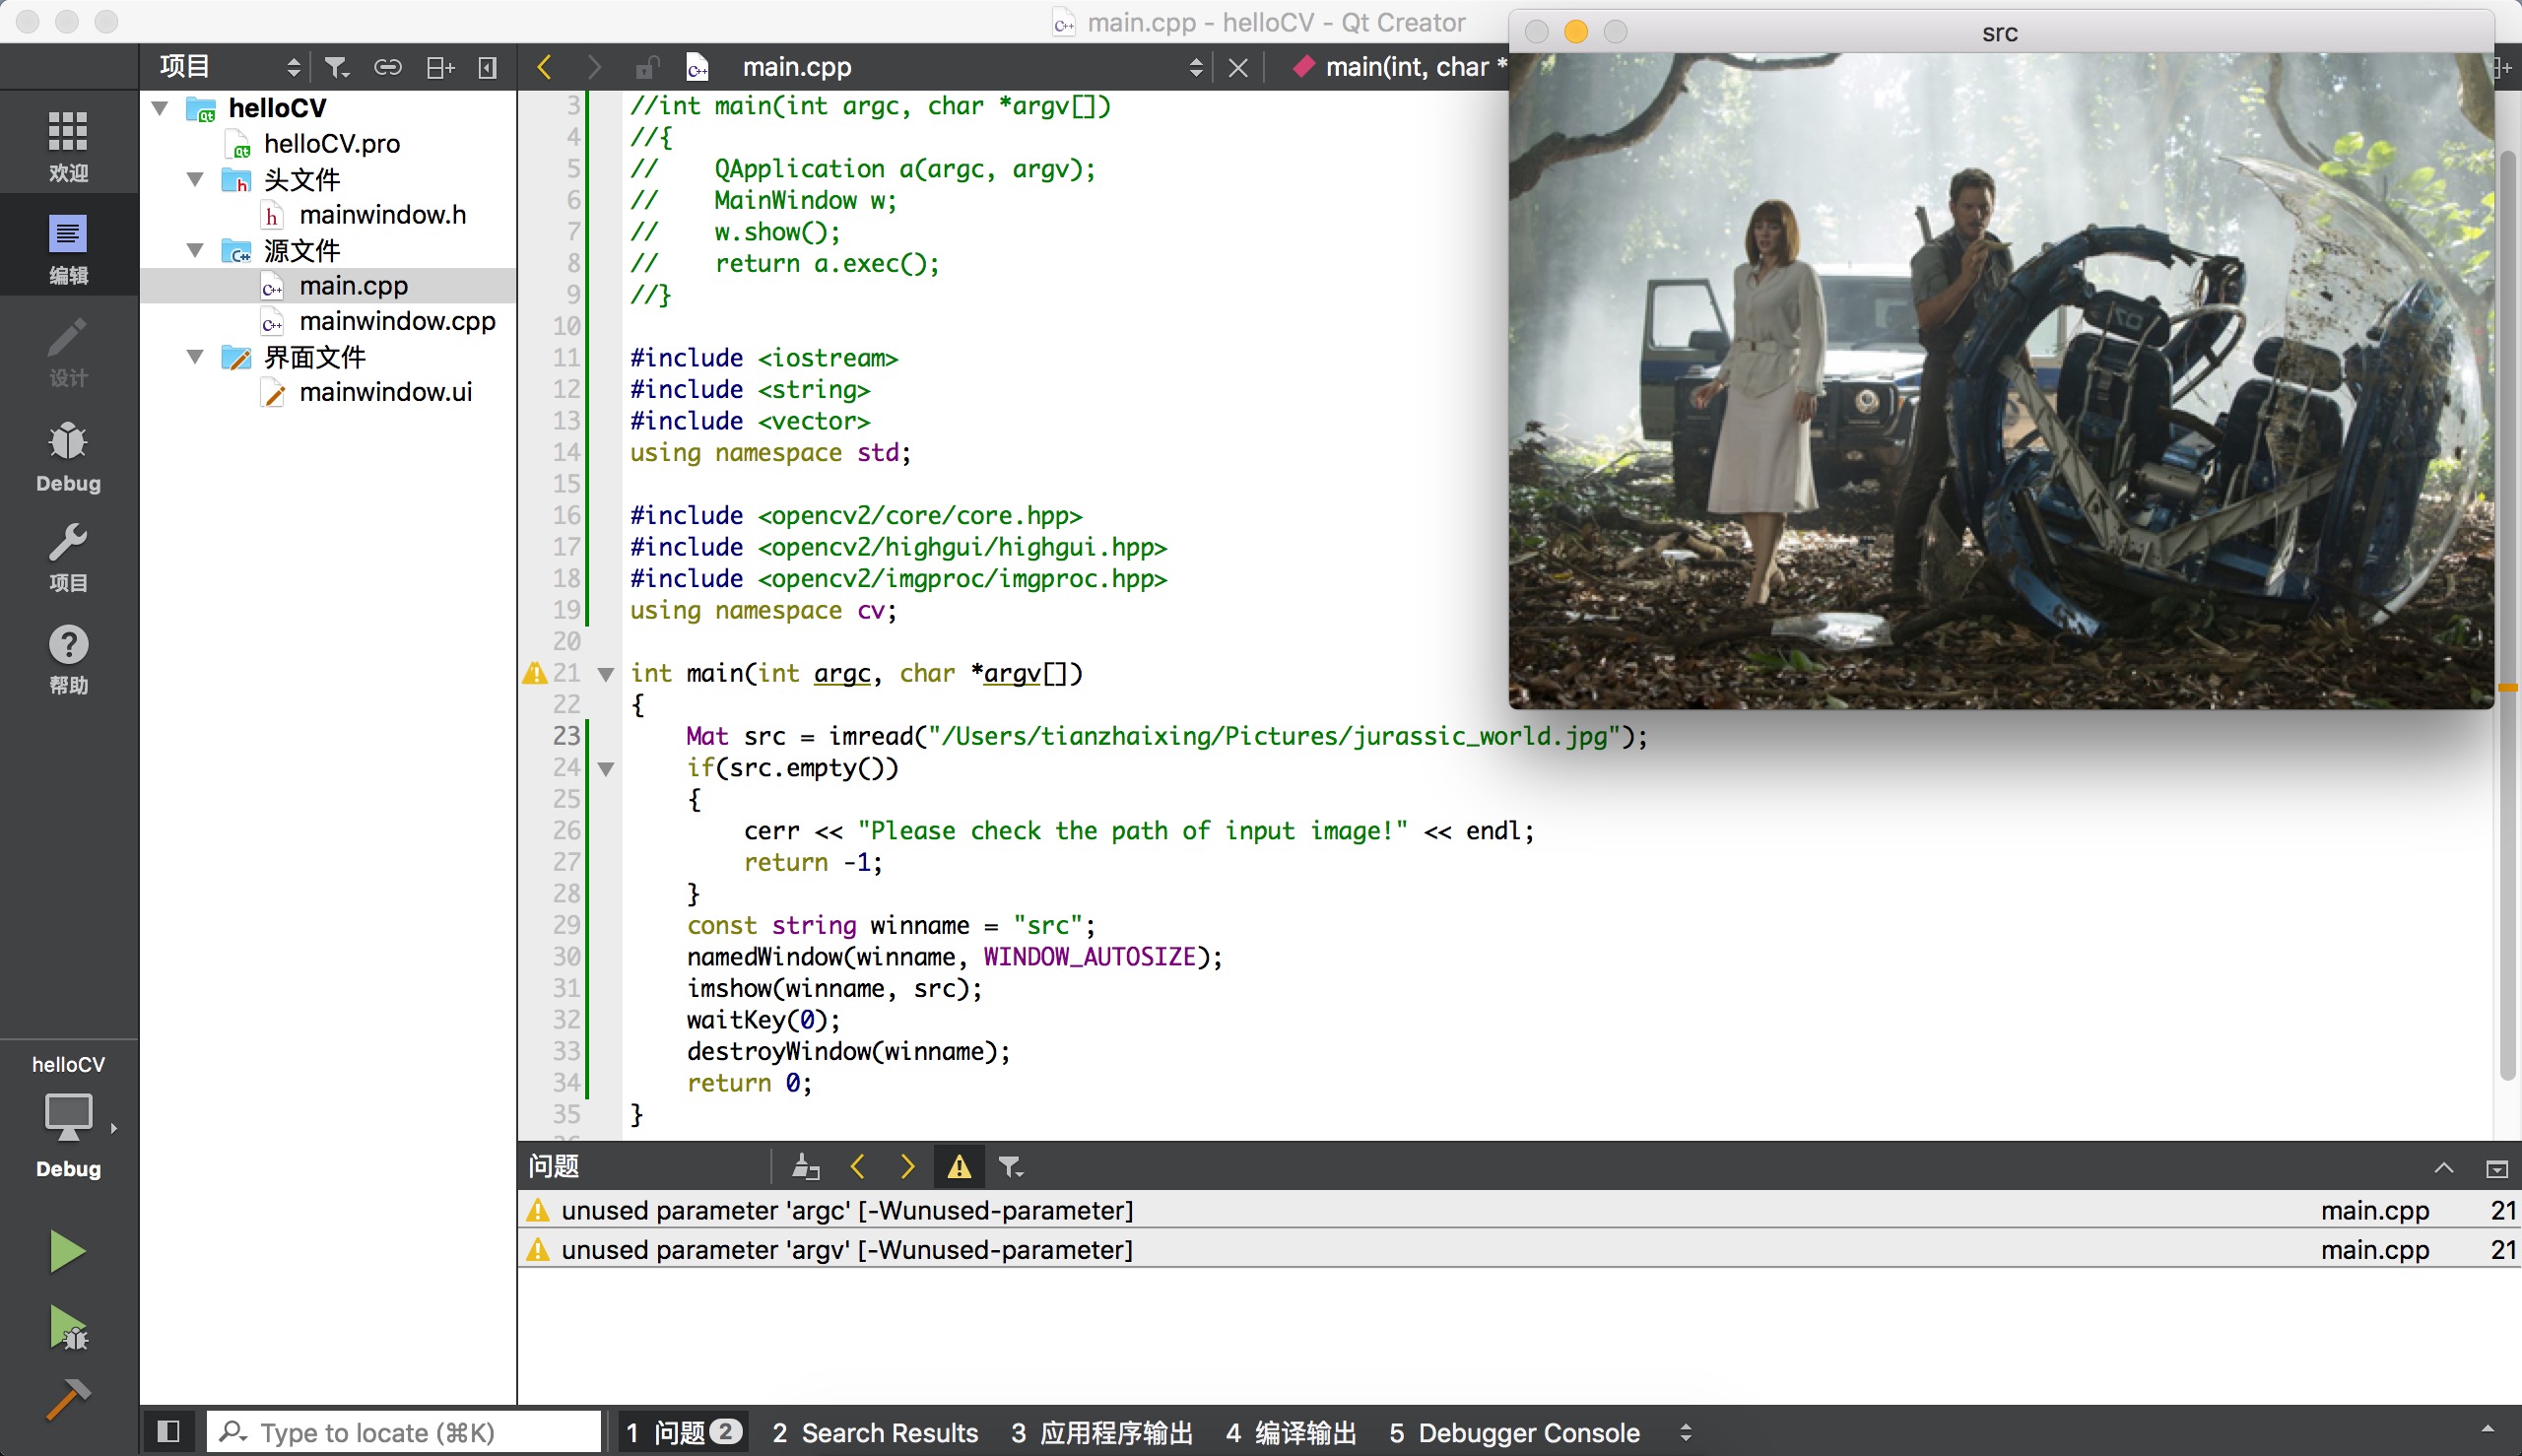Open the issues category filter icon
Image resolution: width=2522 pixels, height=1456 pixels.
click(1010, 1166)
